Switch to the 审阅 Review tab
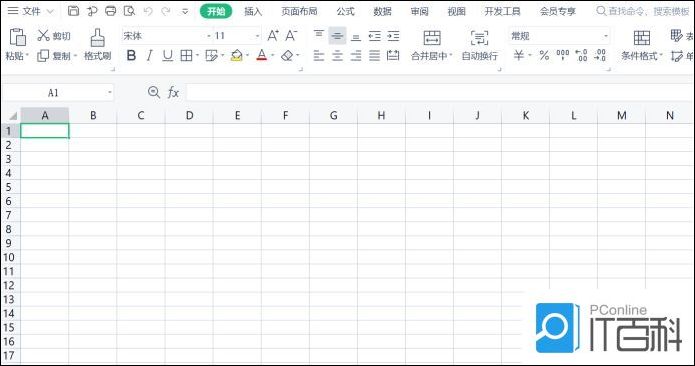Image resolution: width=695 pixels, height=366 pixels. 419,11
